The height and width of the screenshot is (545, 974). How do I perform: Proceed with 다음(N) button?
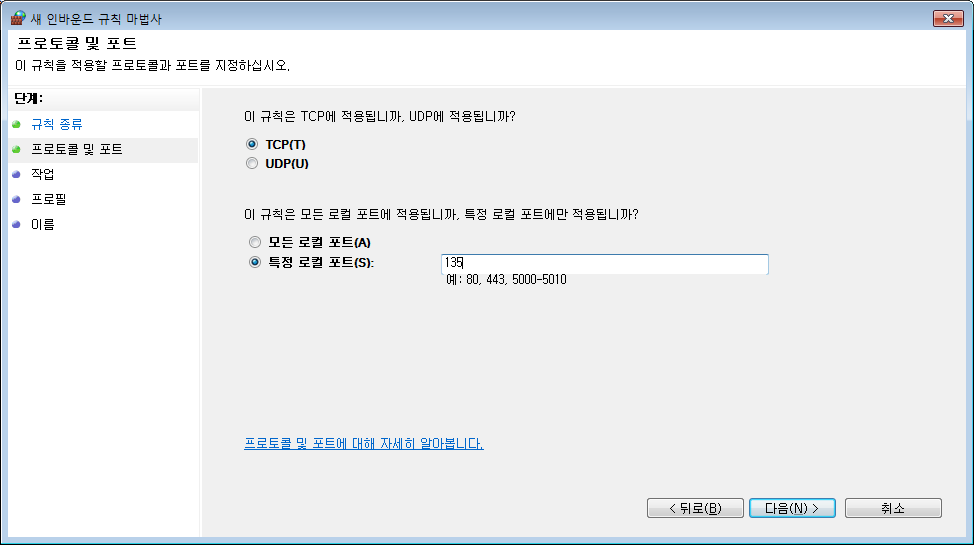point(792,508)
